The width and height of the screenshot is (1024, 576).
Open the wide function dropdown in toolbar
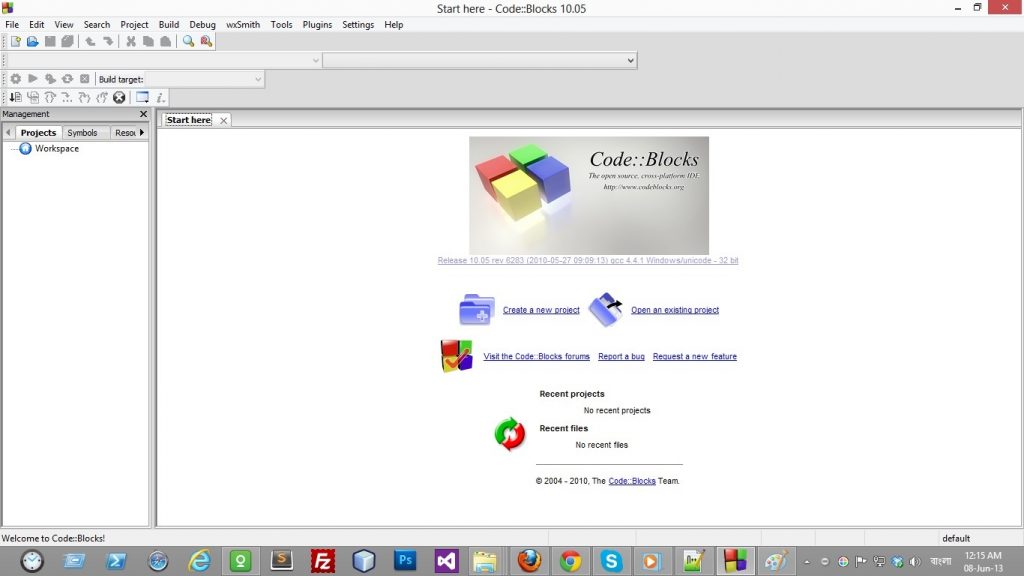click(630, 61)
